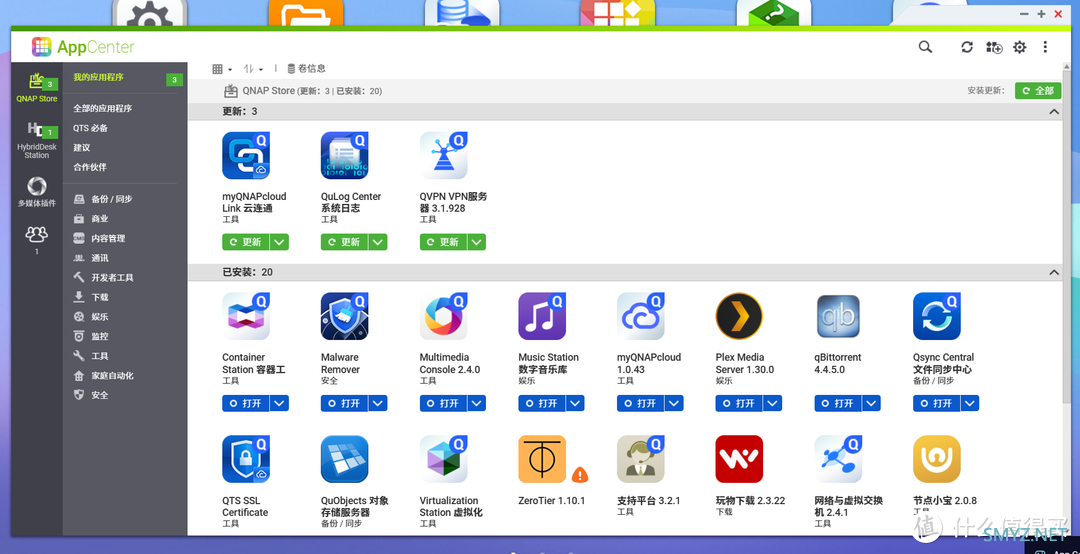Expand Plex Media Server options arrow
The image size is (1080, 554).
point(772,403)
